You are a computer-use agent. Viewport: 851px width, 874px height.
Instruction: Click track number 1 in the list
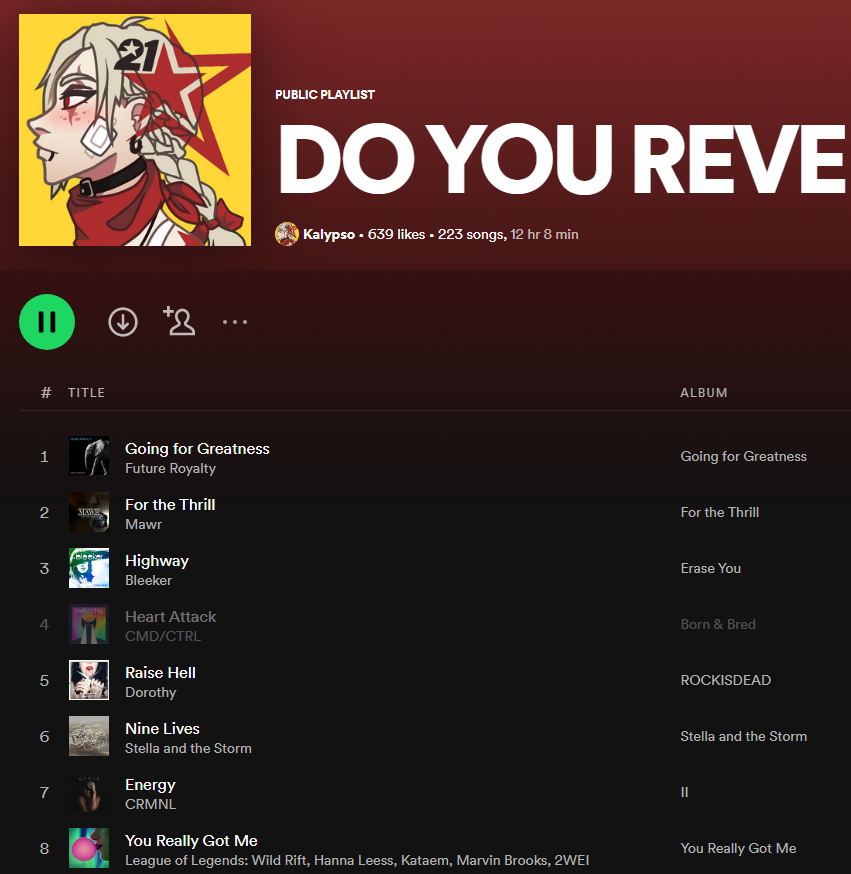click(44, 457)
